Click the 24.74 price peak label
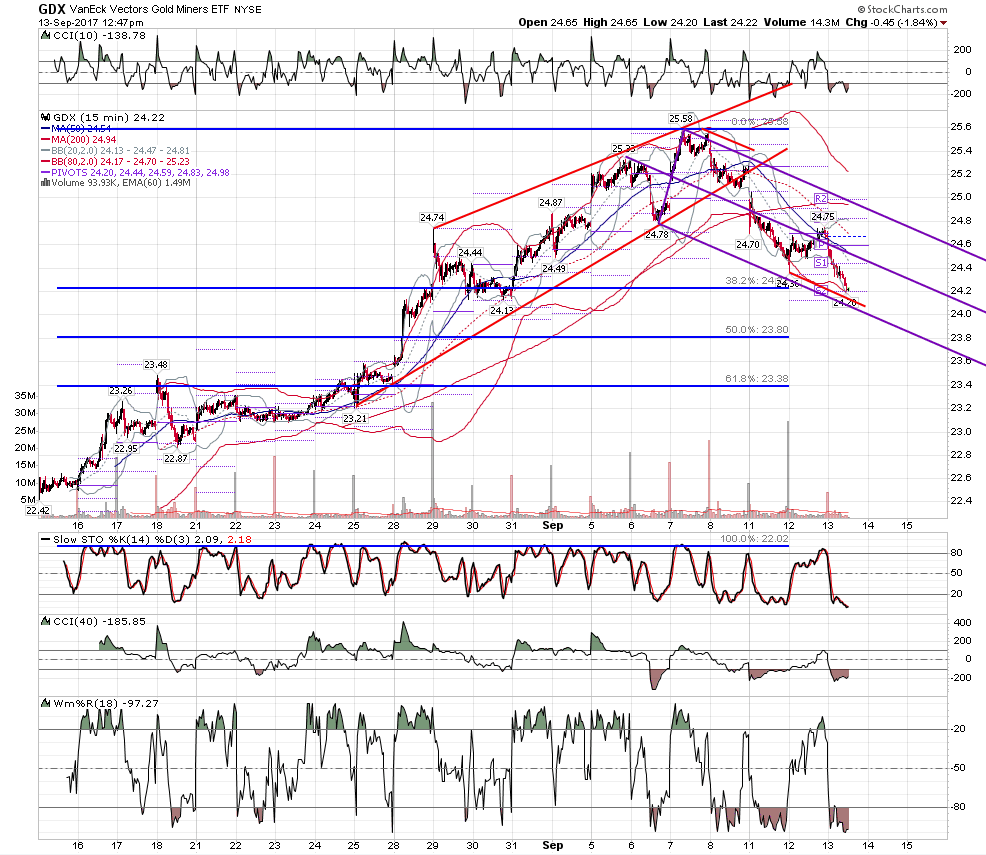The height and width of the screenshot is (855, 986). 432,218
